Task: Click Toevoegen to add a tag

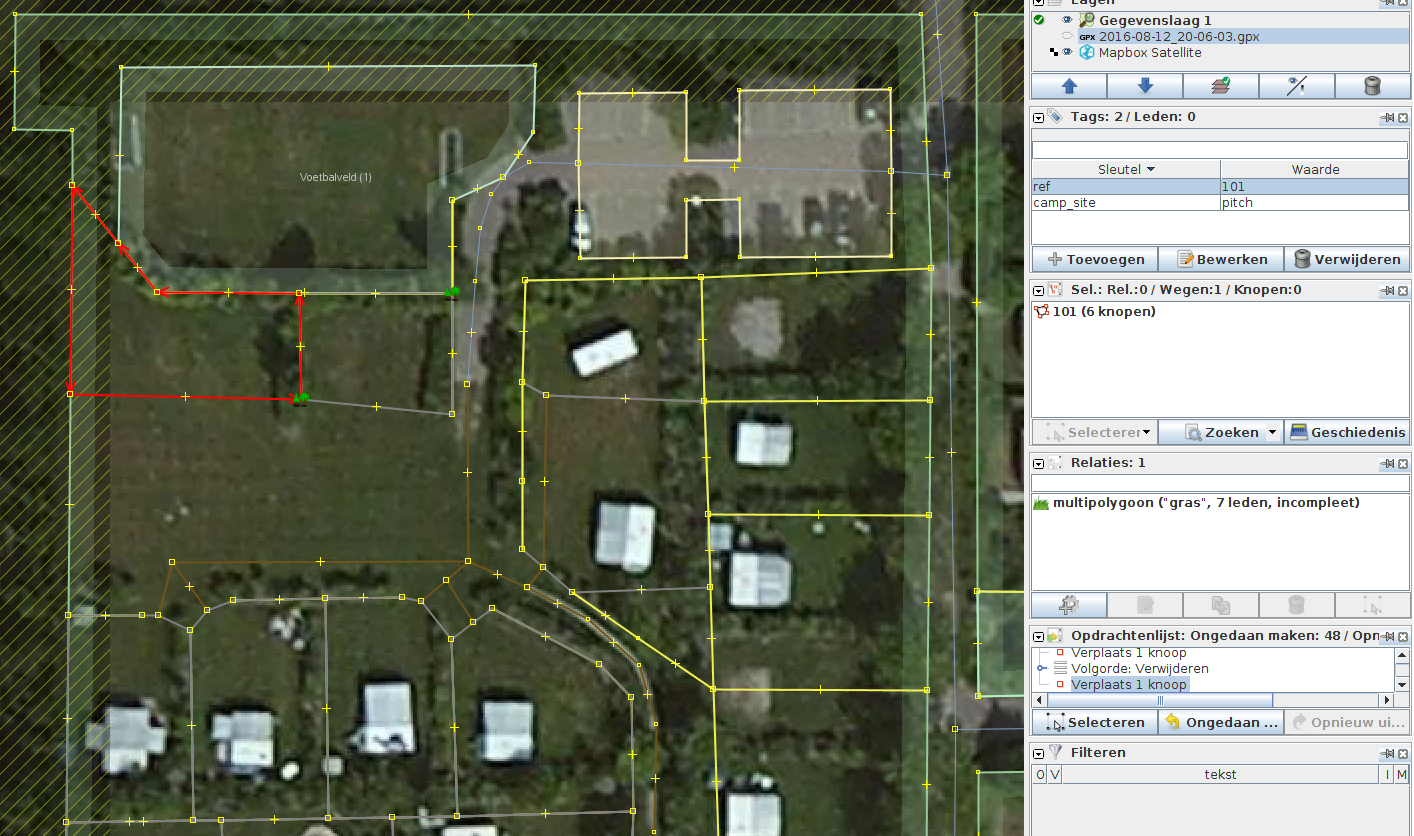Action: 1094,259
